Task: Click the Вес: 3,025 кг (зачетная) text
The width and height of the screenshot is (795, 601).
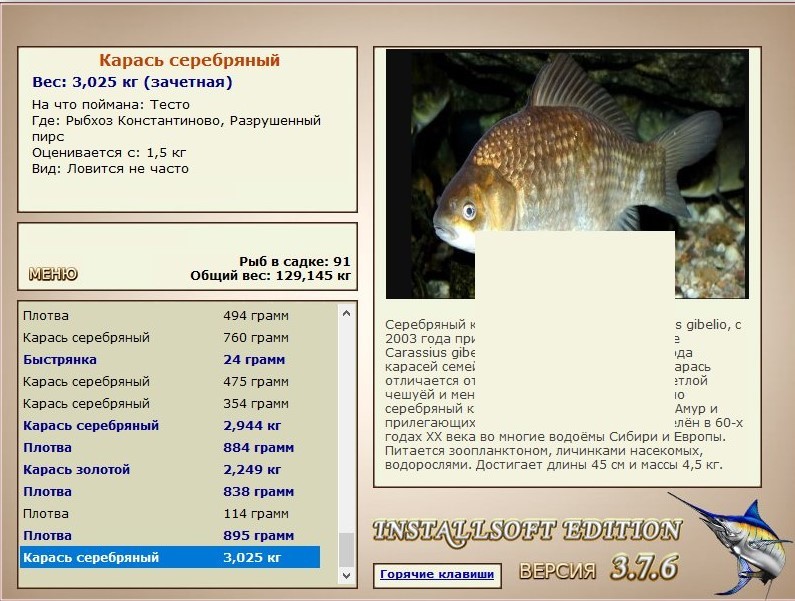Action: (132, 82)
